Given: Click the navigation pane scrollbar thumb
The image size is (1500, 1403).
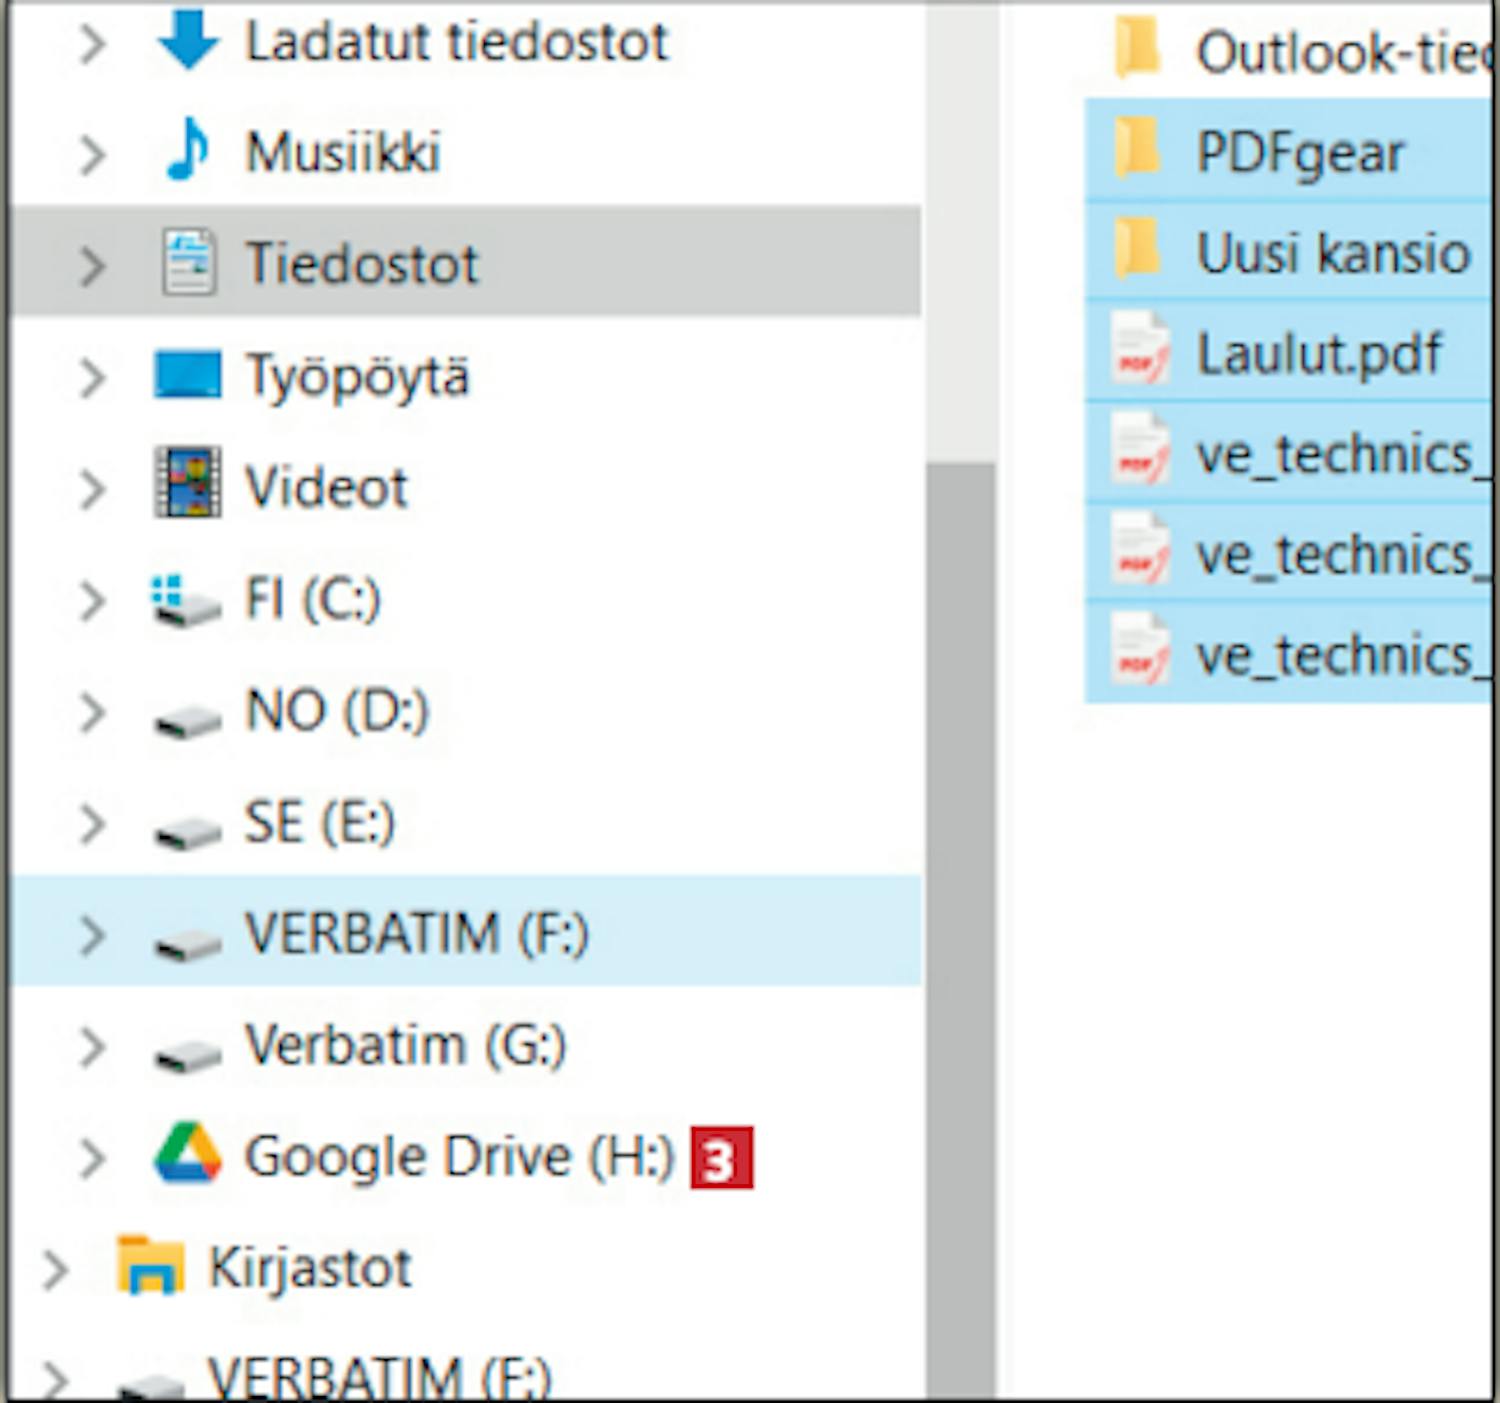Looking at the screenshot, I should pos(960,900).
